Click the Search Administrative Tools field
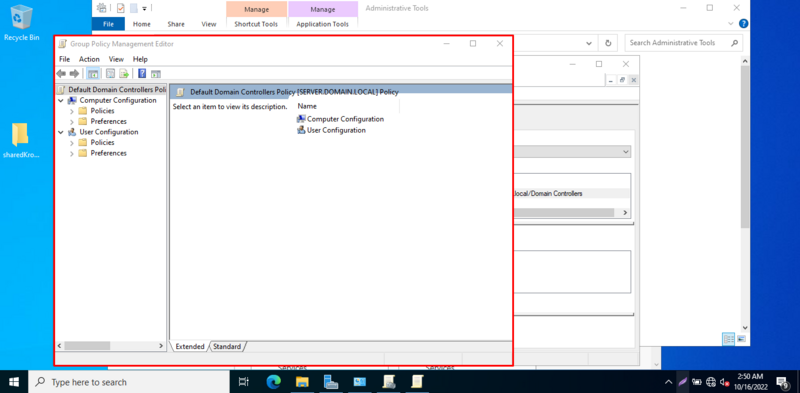Screen dimensions: 800x393 tap(684, 43)
